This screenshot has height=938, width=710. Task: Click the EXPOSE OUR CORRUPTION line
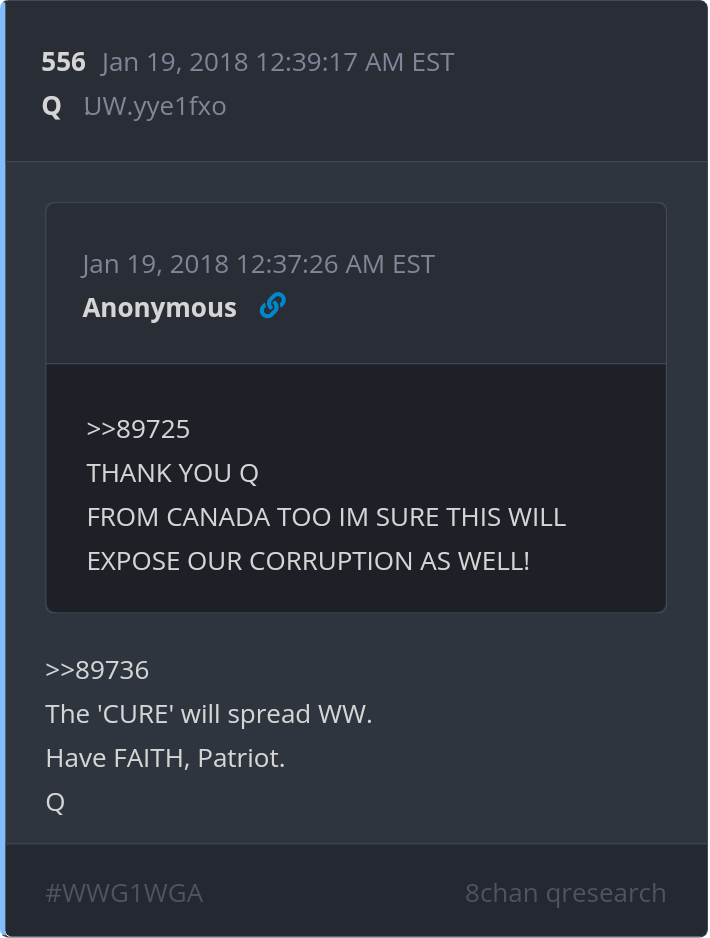coord(308,561)
